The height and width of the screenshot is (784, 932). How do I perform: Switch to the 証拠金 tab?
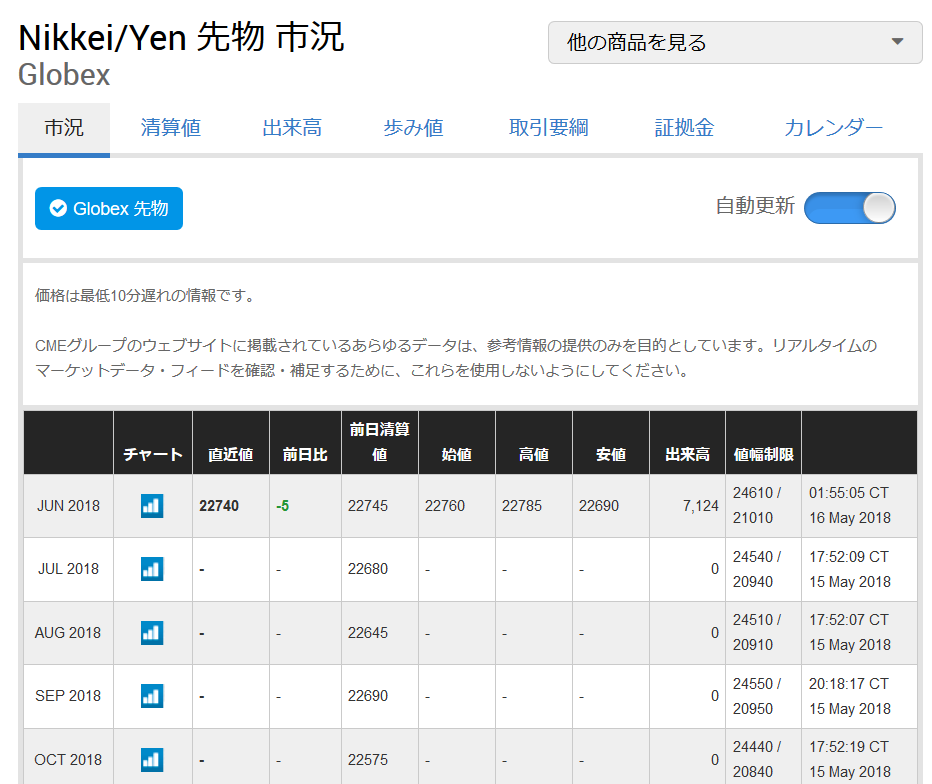(x=684, y=128)
